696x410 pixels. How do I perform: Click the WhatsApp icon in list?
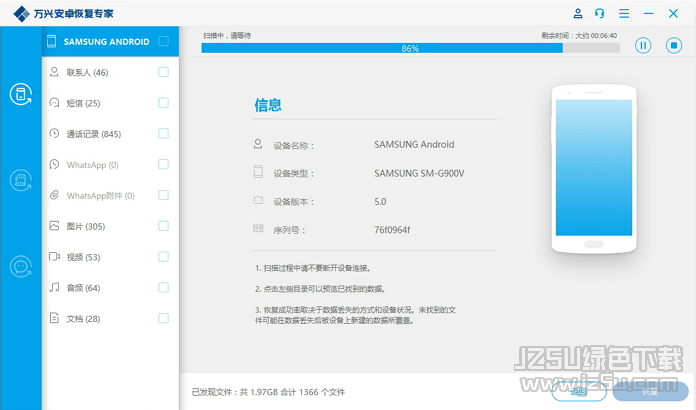coord(54,165)
